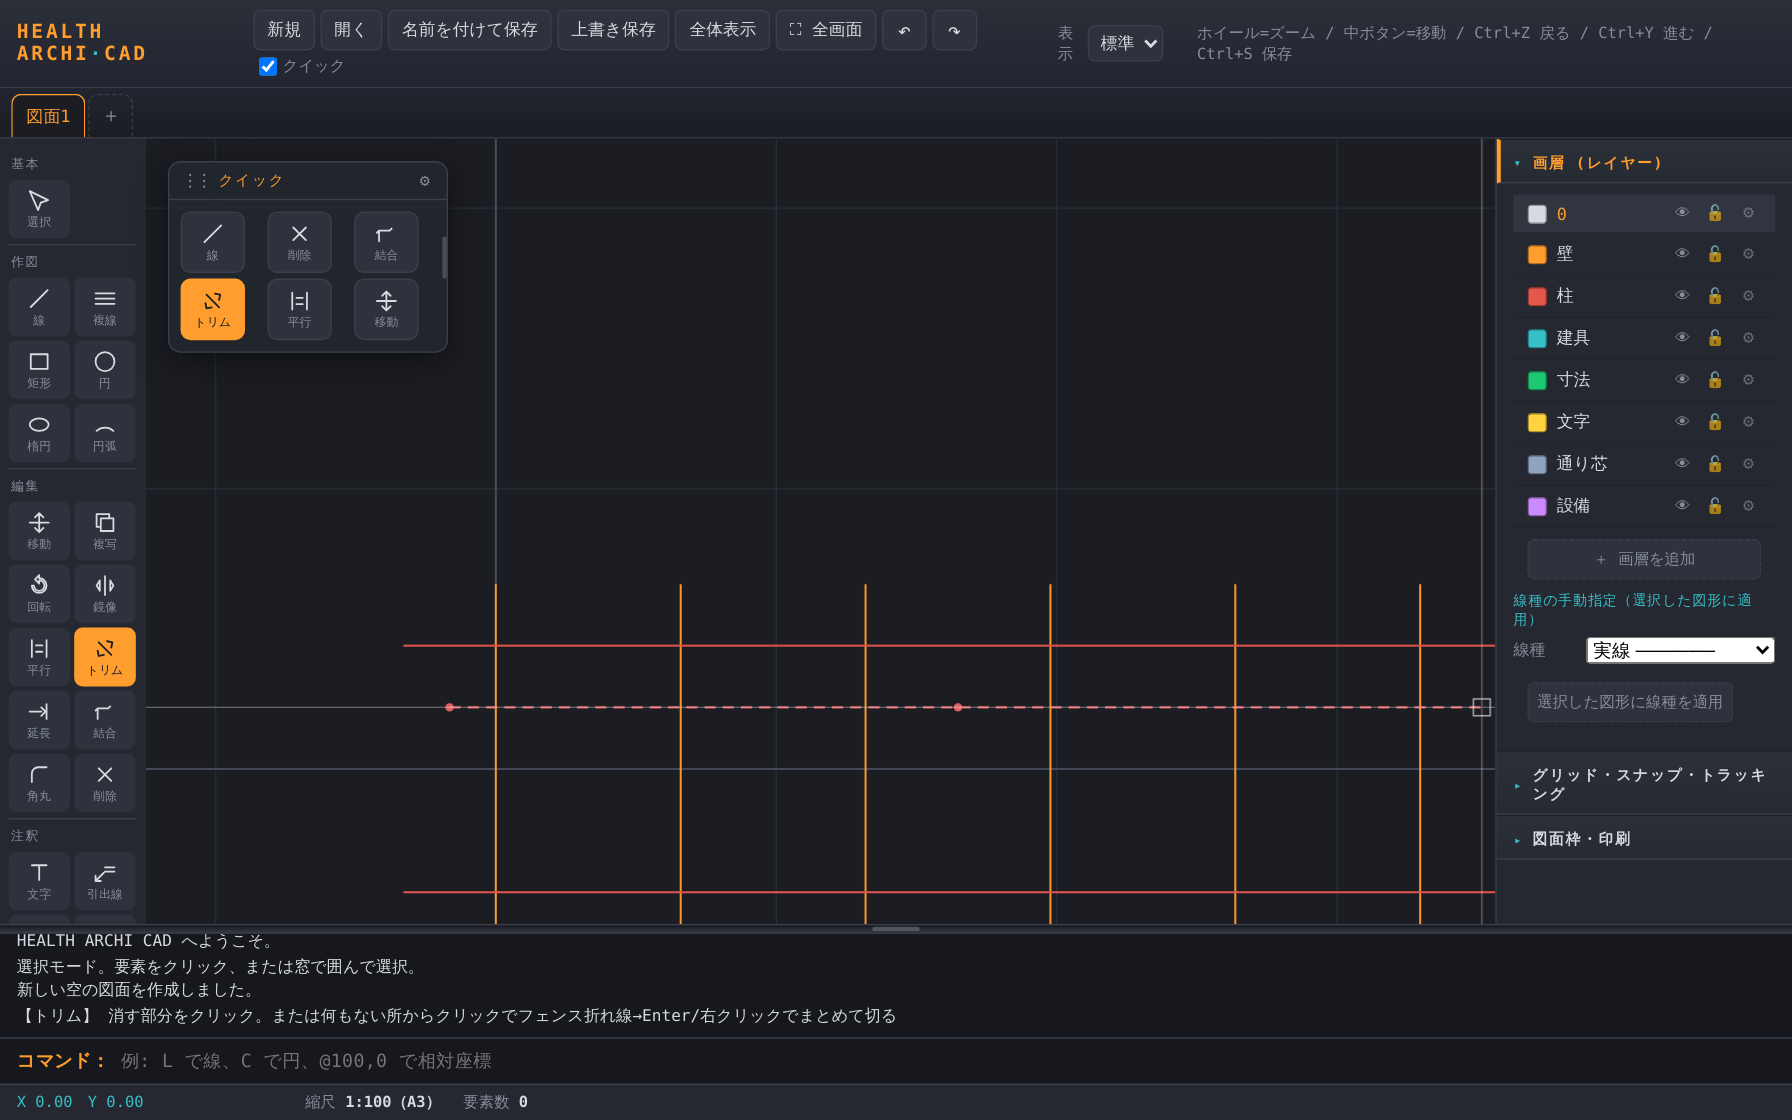Select the 削除 delete tool in the left toolbar
This screenshot has width=1792, height=1120.
click(105, 782)
